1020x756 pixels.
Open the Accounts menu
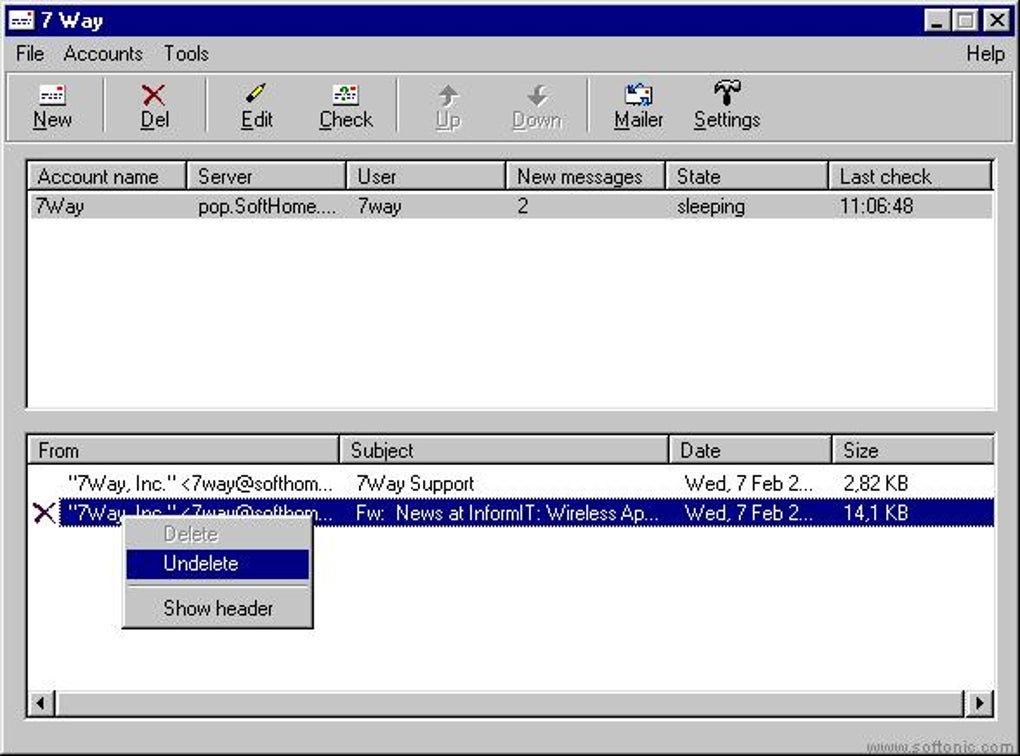(x=103, y=53)
